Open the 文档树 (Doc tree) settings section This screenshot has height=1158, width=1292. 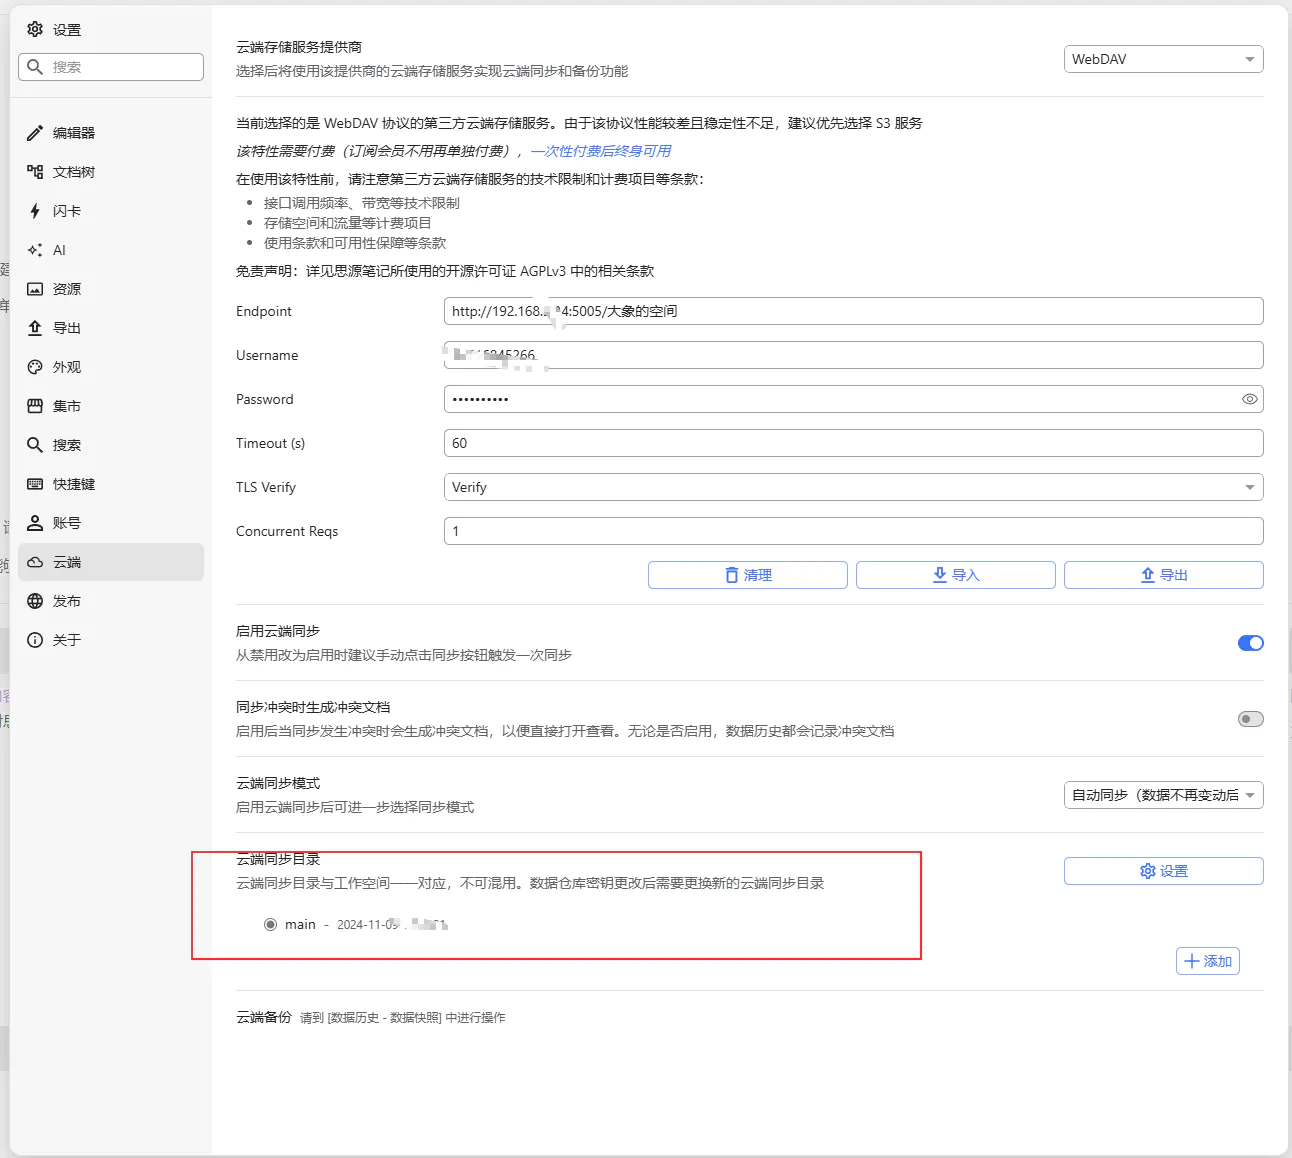(73, 172)
